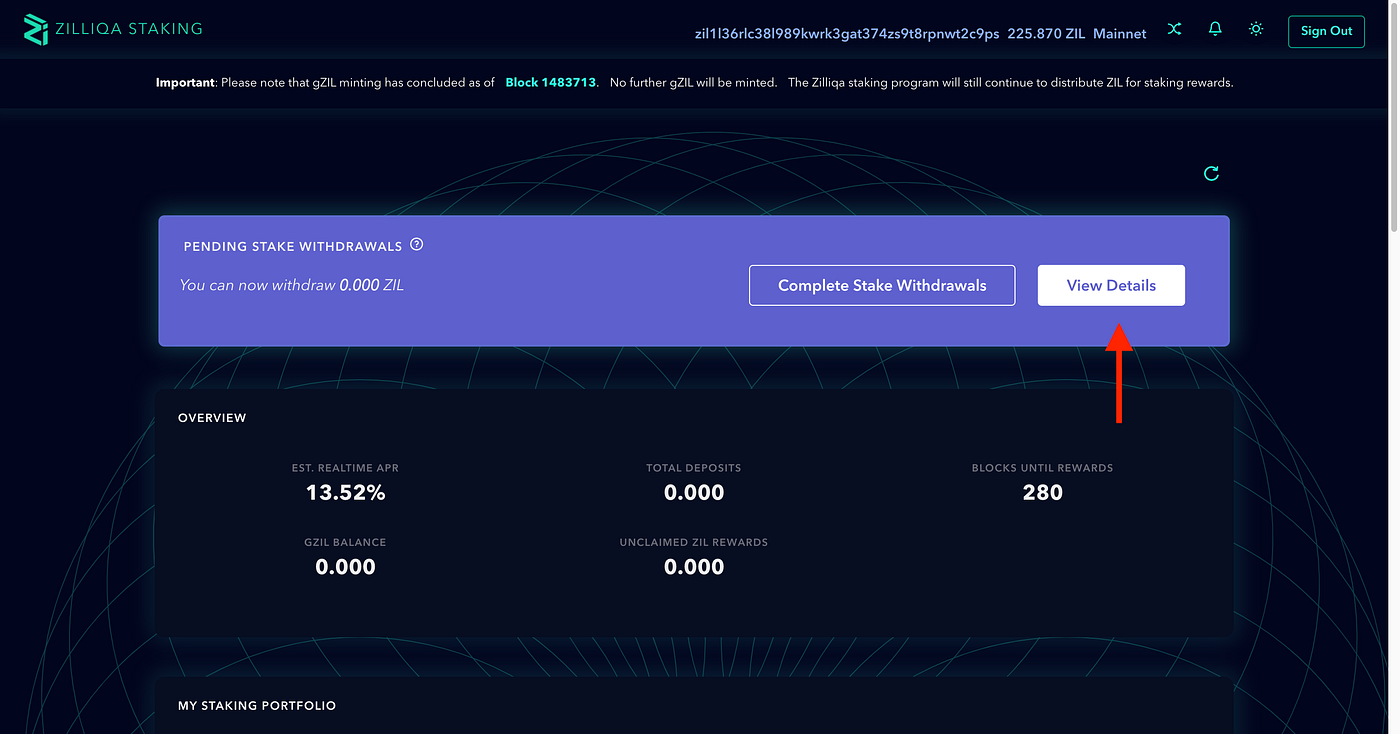Select the 13.52% realtime APR value
The height and width of the screenshot is (734, 1400).
click(x=345, y=492)
